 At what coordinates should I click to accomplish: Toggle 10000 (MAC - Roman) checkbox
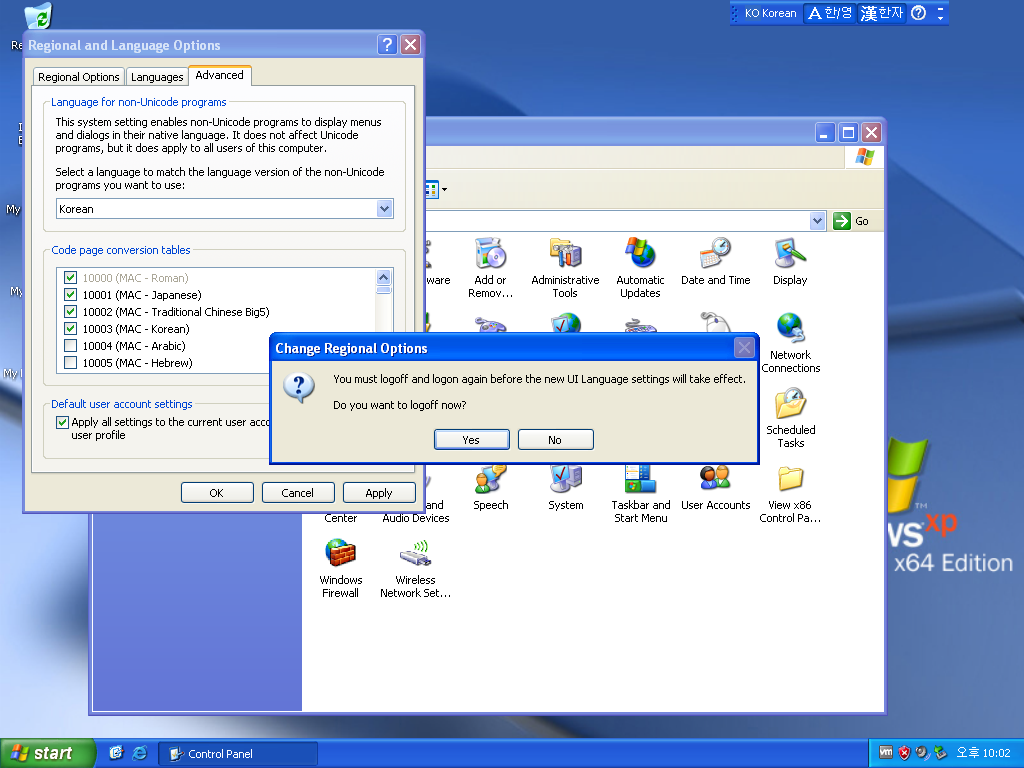coord(71,278)
